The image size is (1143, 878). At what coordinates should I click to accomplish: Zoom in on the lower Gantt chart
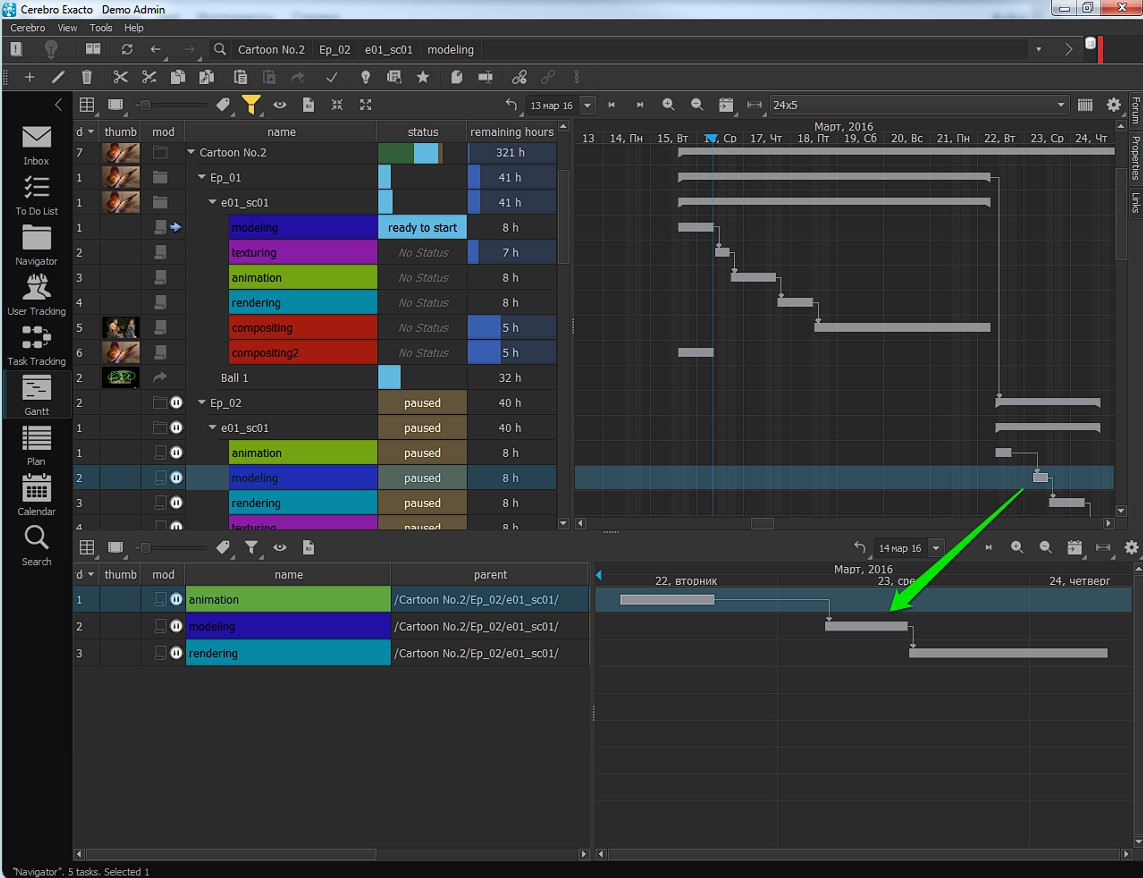point(1017,548)
